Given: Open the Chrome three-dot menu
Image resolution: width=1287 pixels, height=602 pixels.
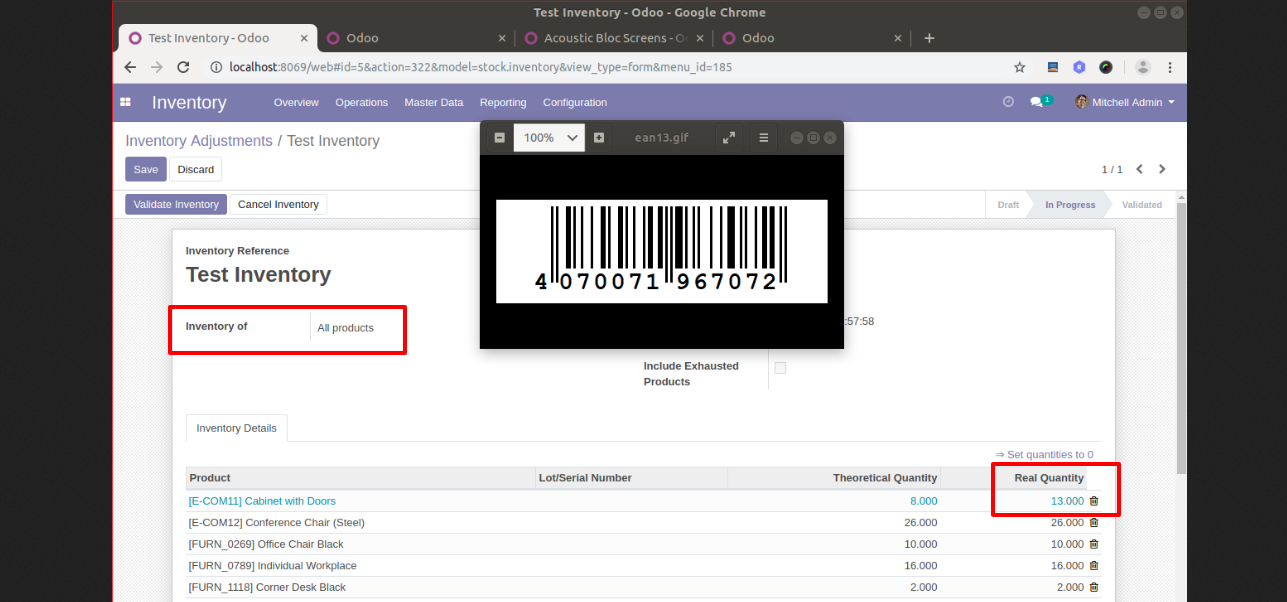Looking at the screenshot, I should (x=1170, y=67).
